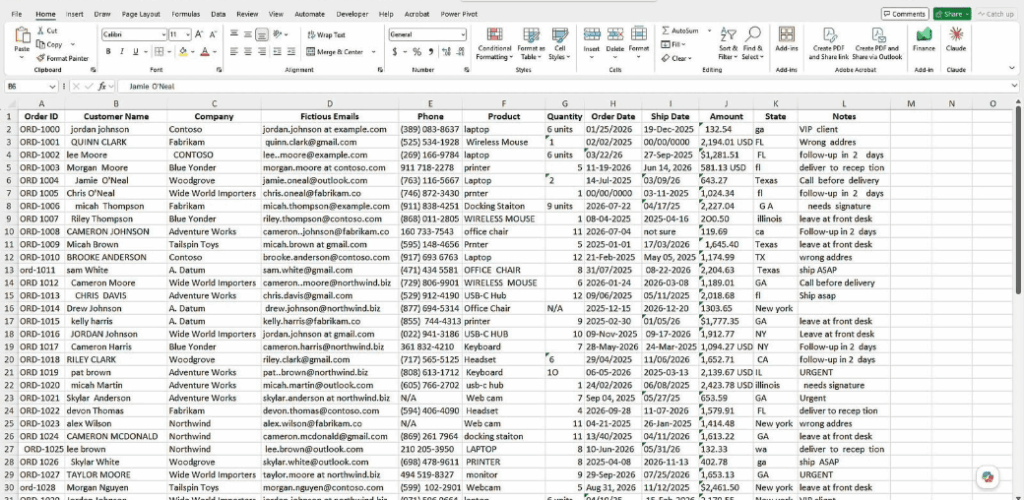The image size is (1024, 500).
Task: Click the Share button
Action: click(952, 14)
